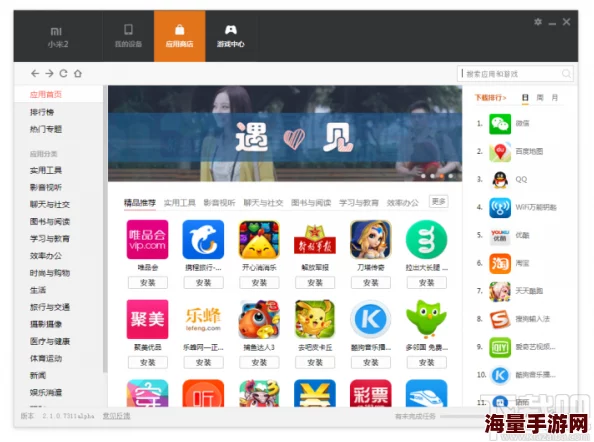Go forward with the right arrow
This screenshot has width=594, height=442.
pos(49,73)
